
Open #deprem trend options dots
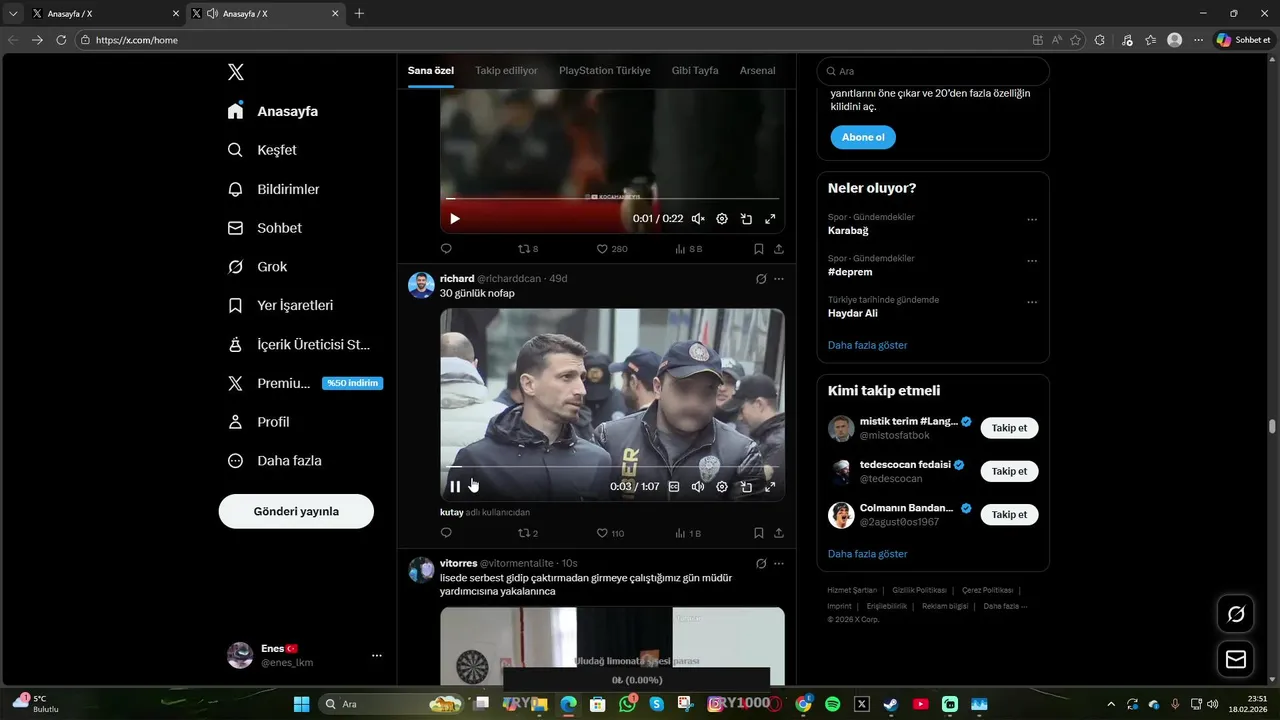click(x=1032, y=261)
